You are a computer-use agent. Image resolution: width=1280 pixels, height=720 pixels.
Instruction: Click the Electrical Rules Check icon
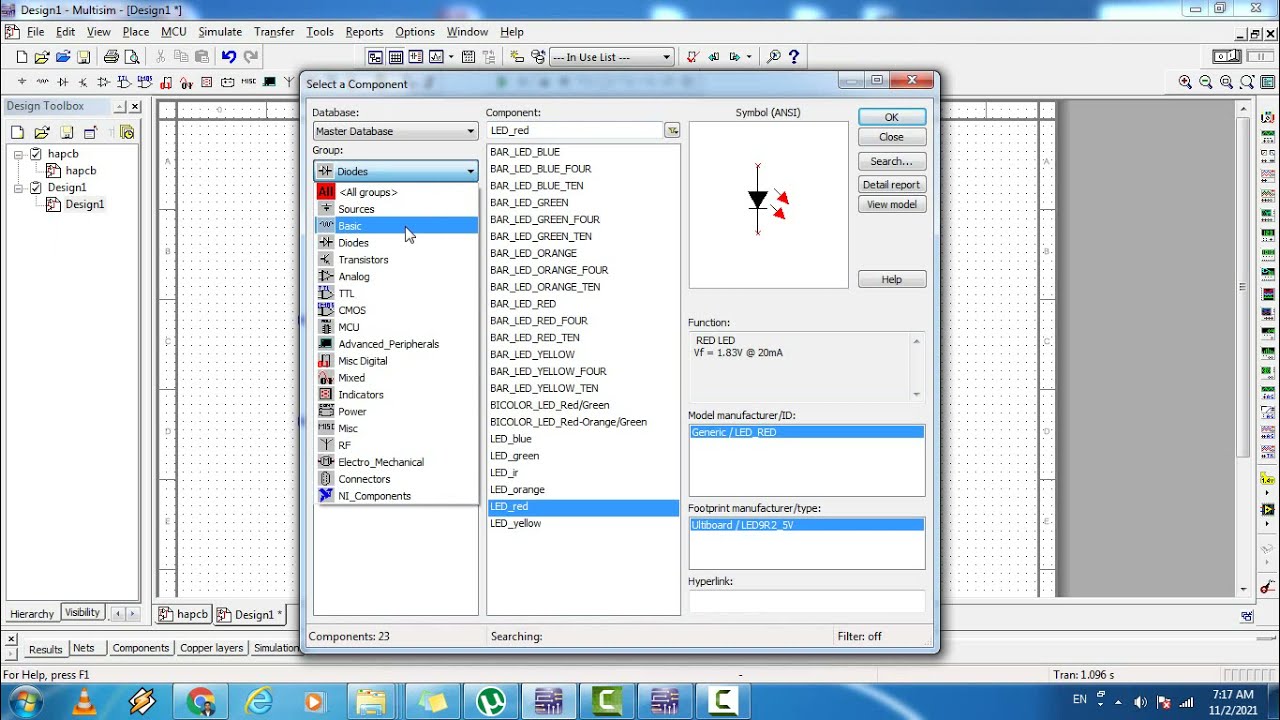pyautogui.click(x=693, y=57)
